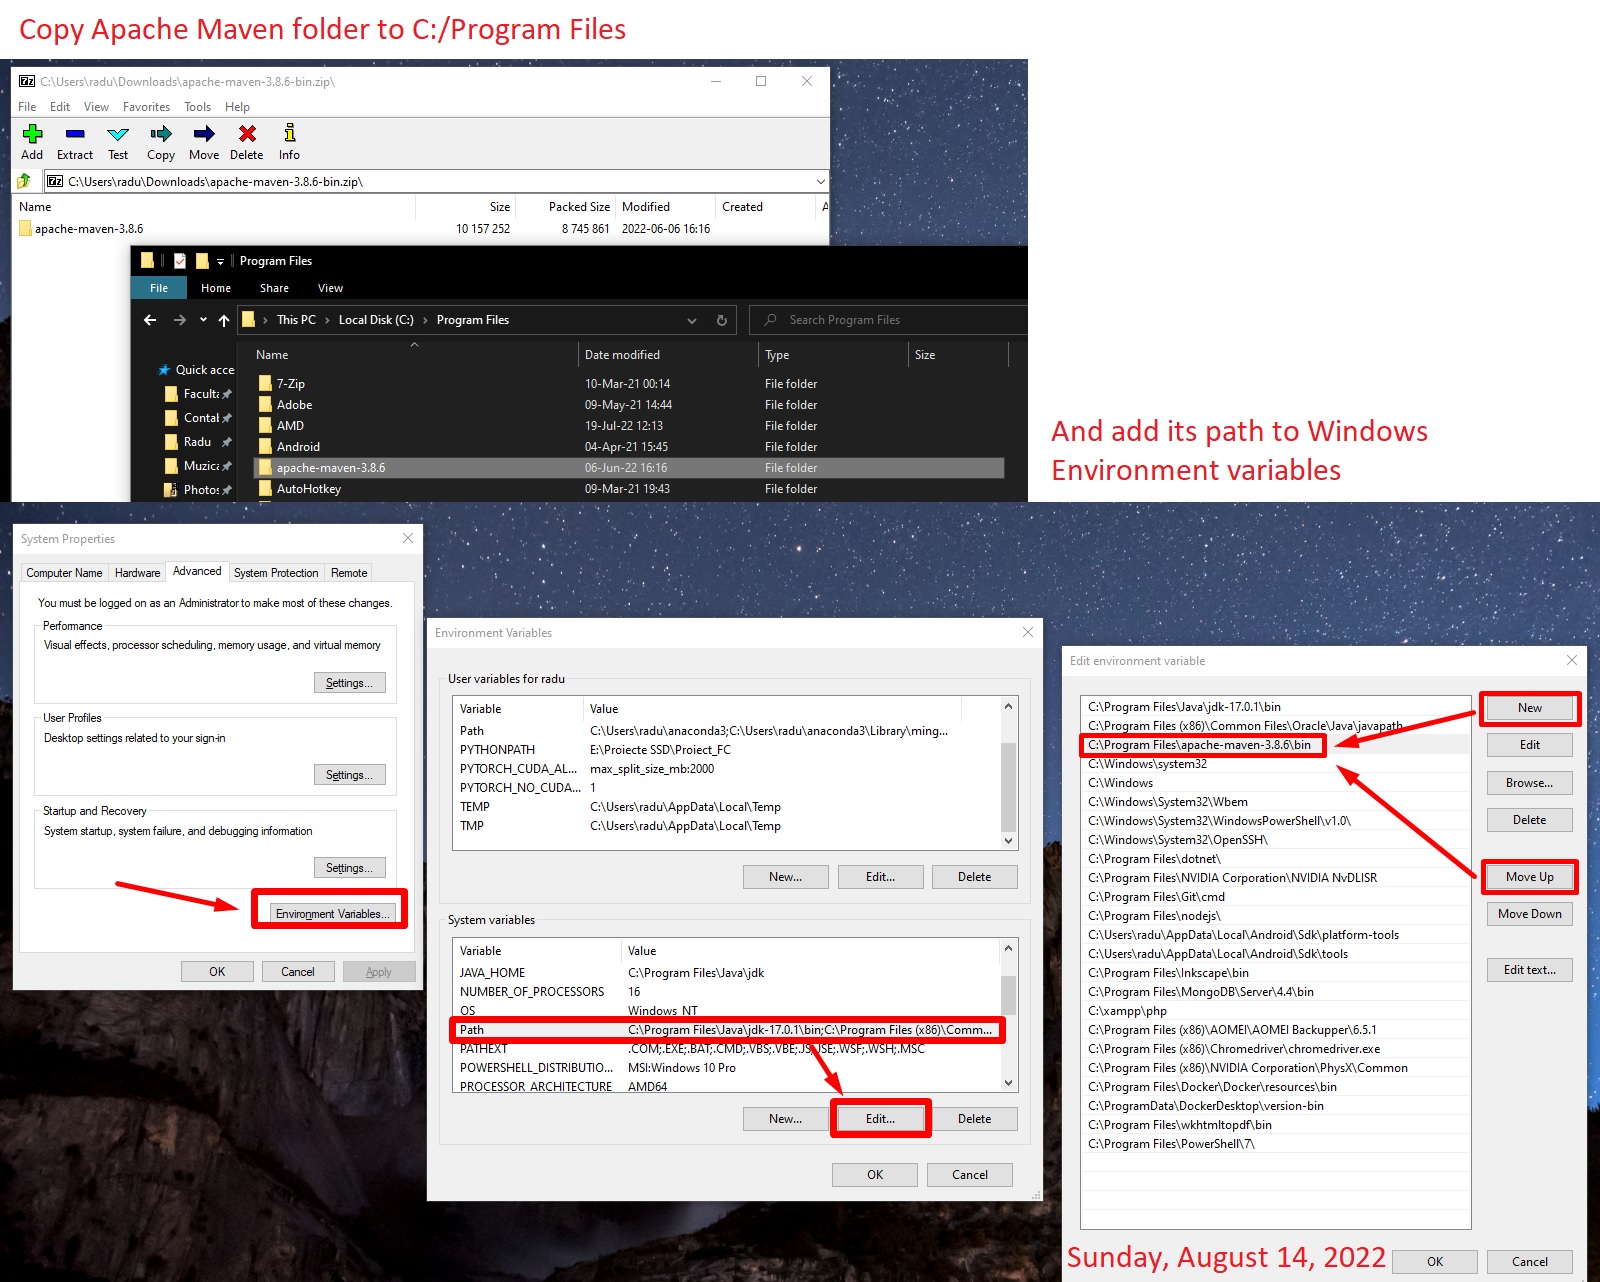Close the Edit environment variable dialog

pyautogui.click(x=1572, y=660)
